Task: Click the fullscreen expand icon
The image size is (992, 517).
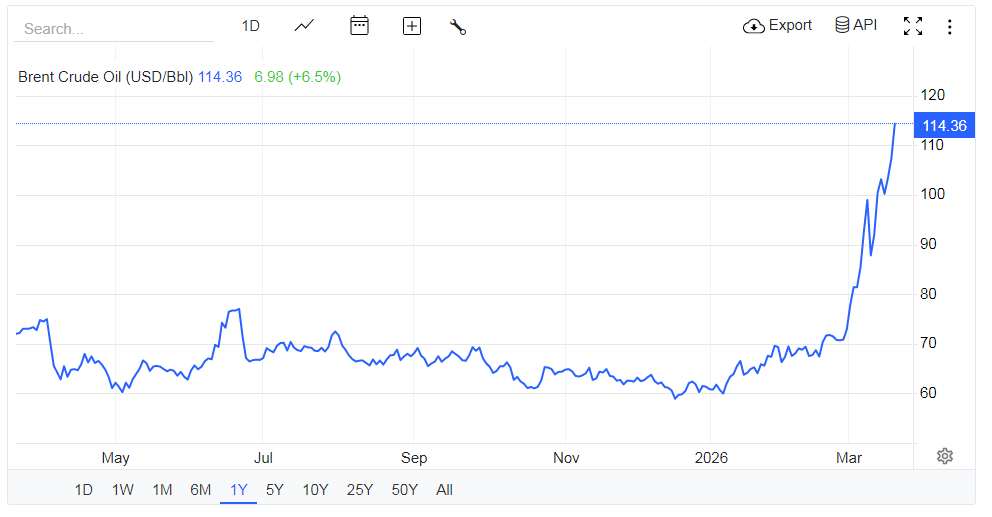Action: 912,27
